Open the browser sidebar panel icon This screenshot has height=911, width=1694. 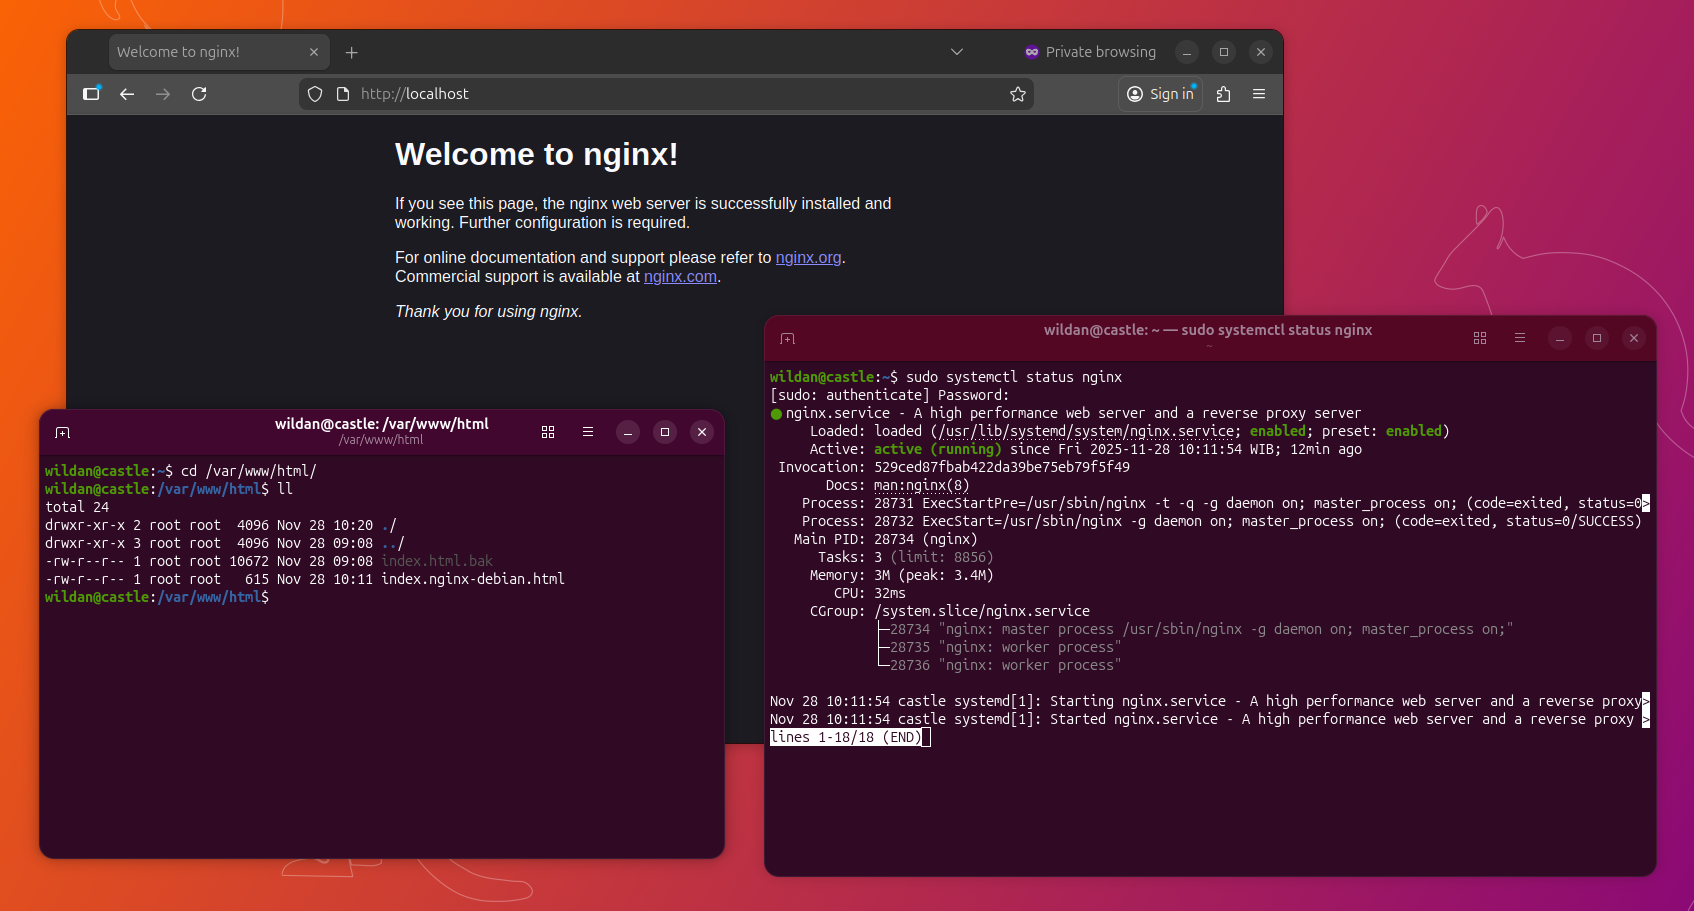91,94
